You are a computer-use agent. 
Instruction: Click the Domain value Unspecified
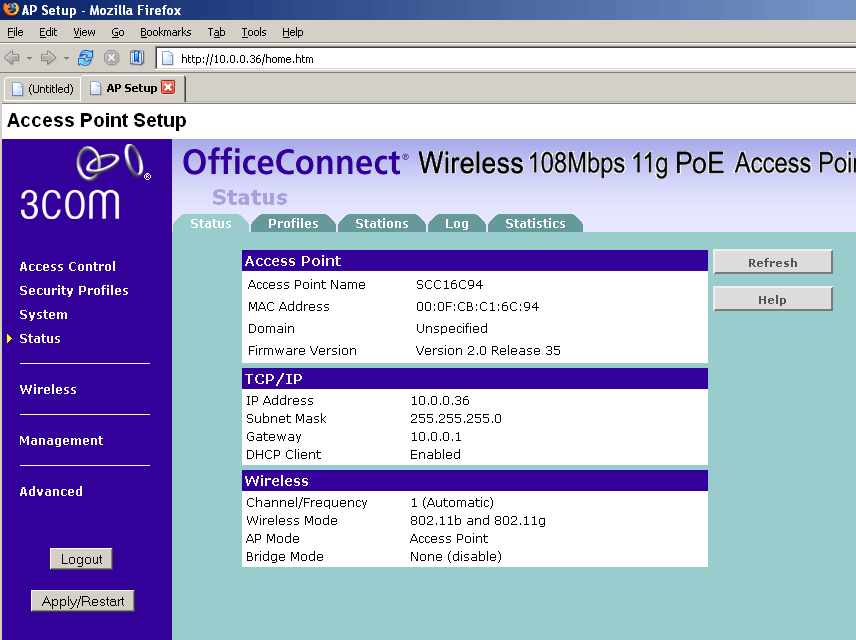pyautogui.click(x=451, y=329)
